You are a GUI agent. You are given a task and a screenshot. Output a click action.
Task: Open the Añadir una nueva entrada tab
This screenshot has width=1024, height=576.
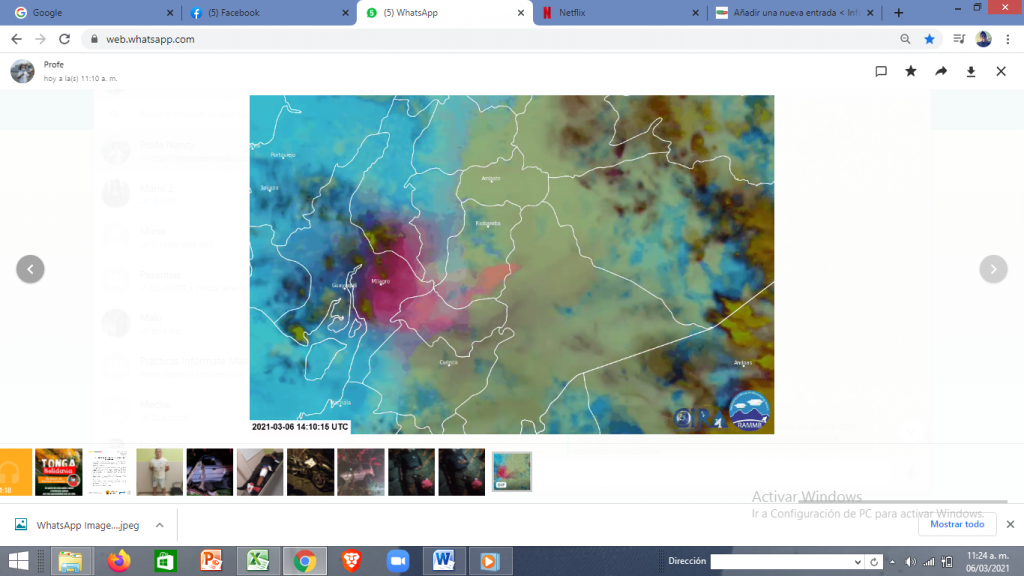click(794, 13)
